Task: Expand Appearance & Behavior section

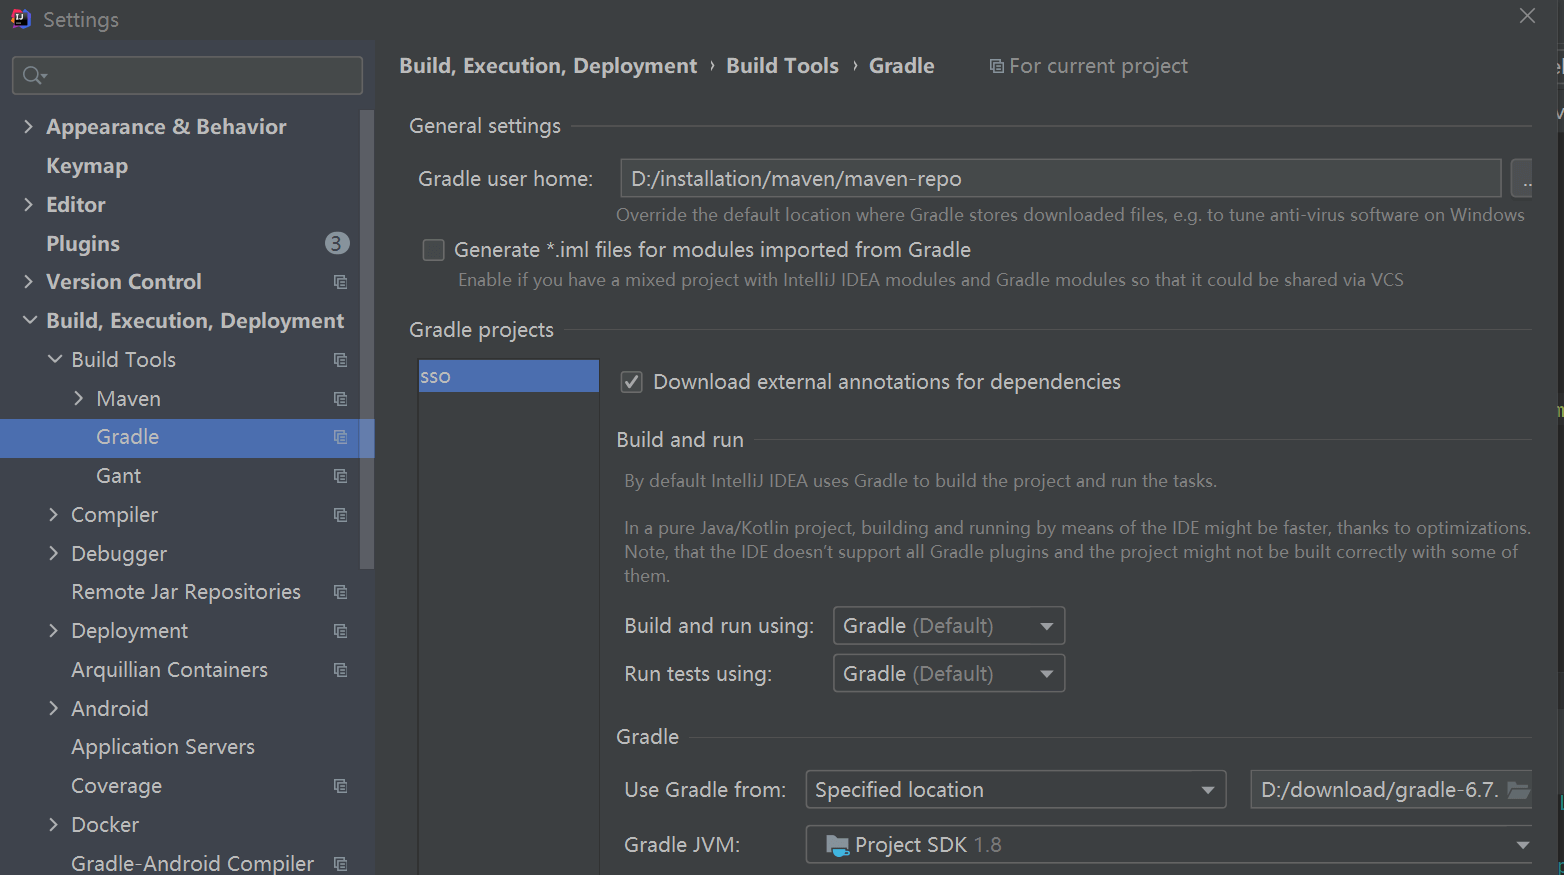Action: click(28, 127)
